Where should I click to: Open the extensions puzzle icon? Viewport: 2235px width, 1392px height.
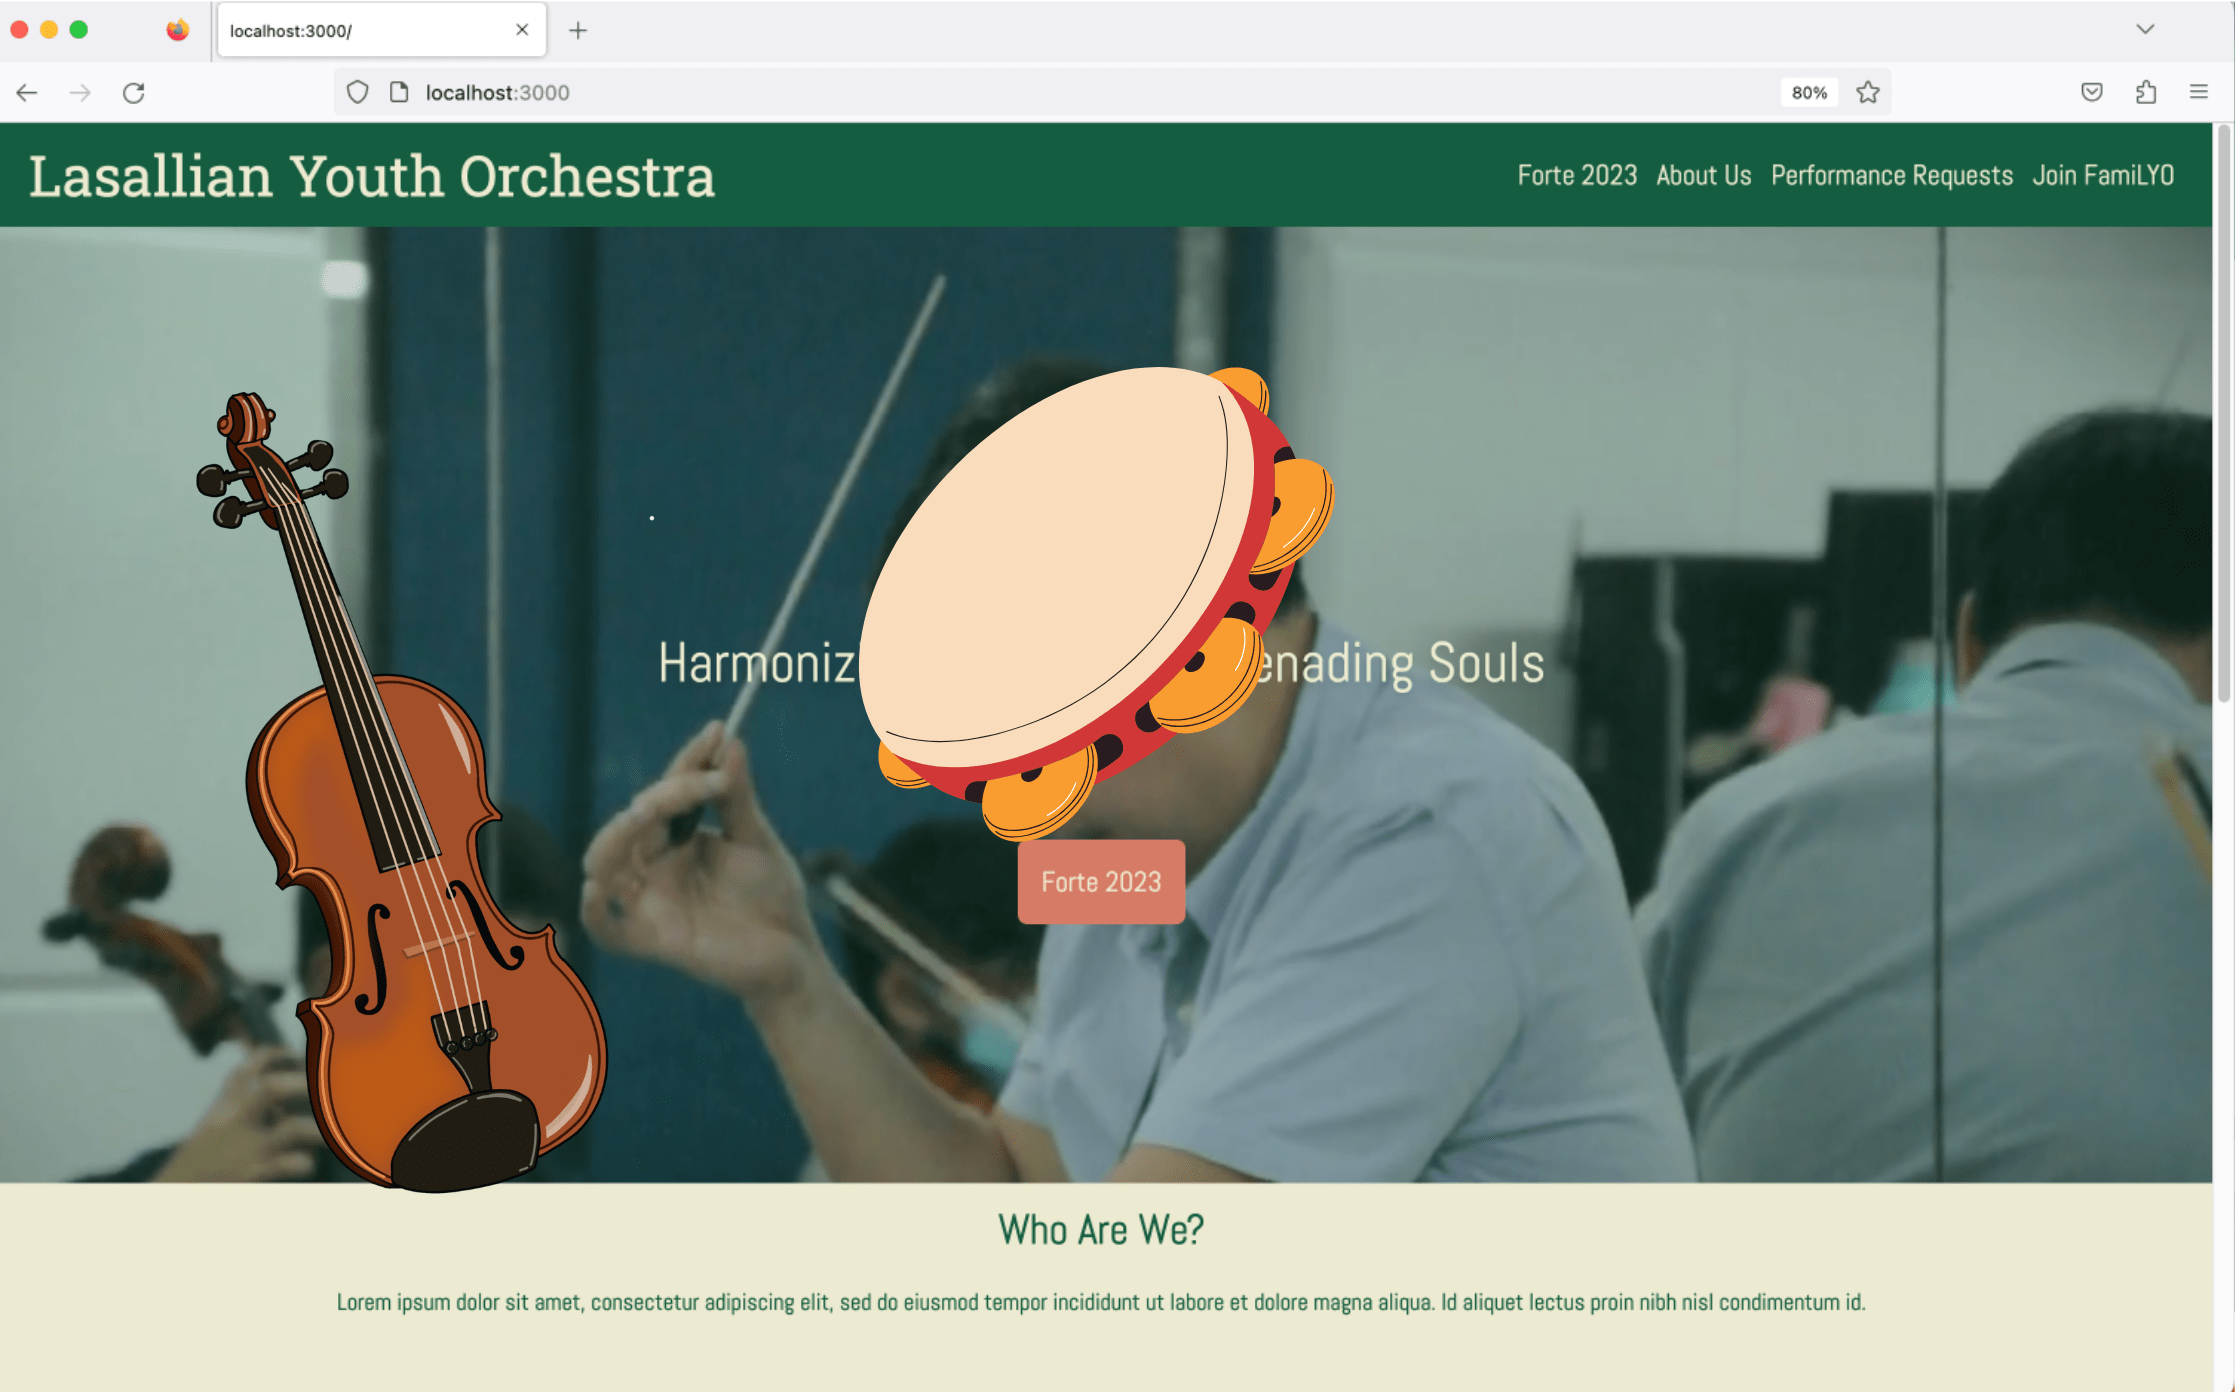(x=2146, y=93)
